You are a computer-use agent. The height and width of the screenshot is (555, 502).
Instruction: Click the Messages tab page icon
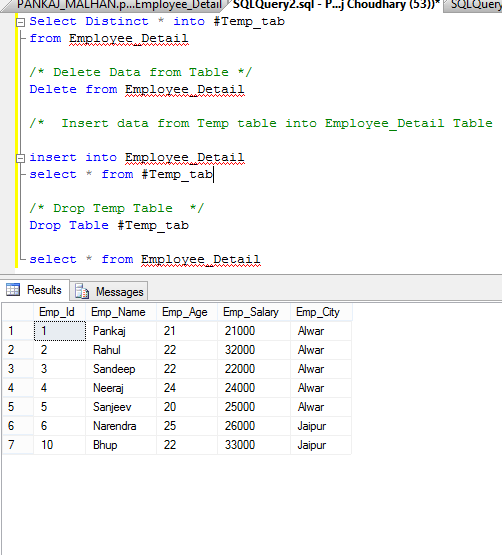[x=82, y=291]
